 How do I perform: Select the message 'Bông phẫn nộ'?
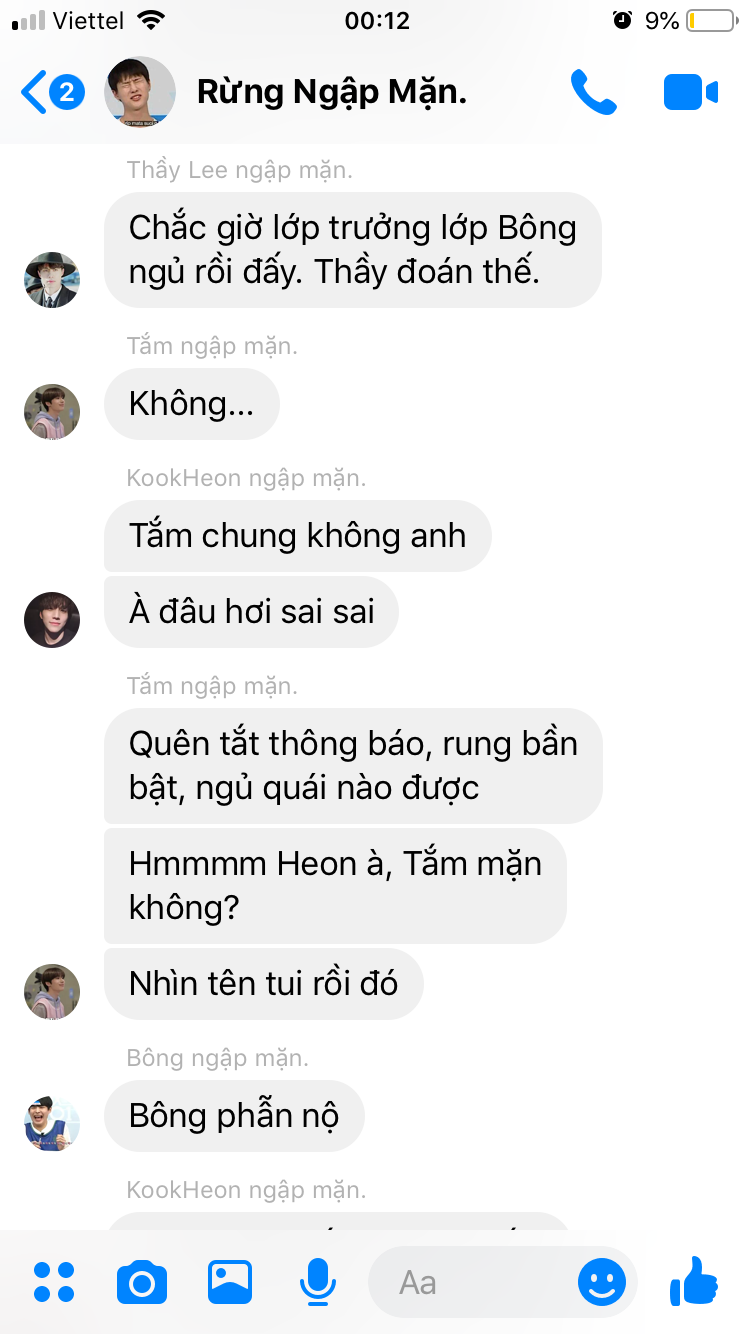[x=234, y=1116]
